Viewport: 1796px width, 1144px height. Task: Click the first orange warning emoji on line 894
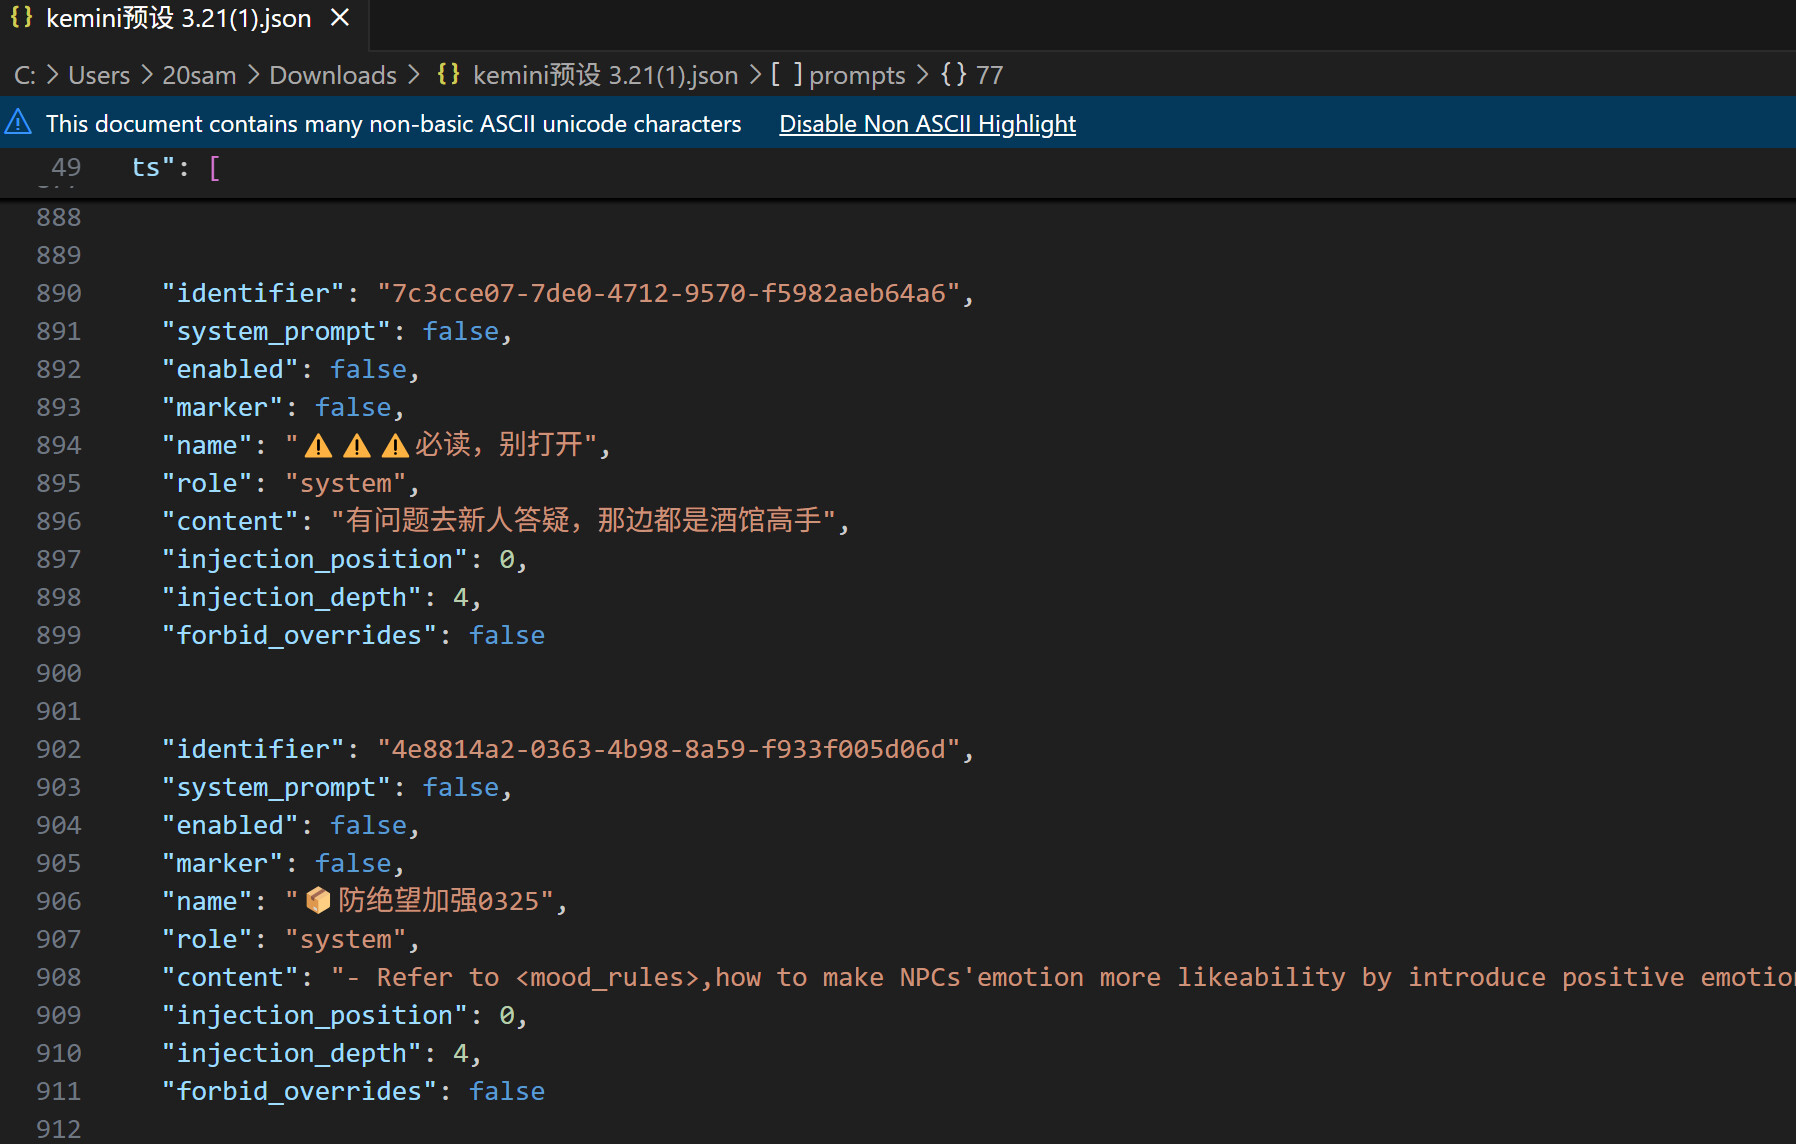tap(319, 446)
